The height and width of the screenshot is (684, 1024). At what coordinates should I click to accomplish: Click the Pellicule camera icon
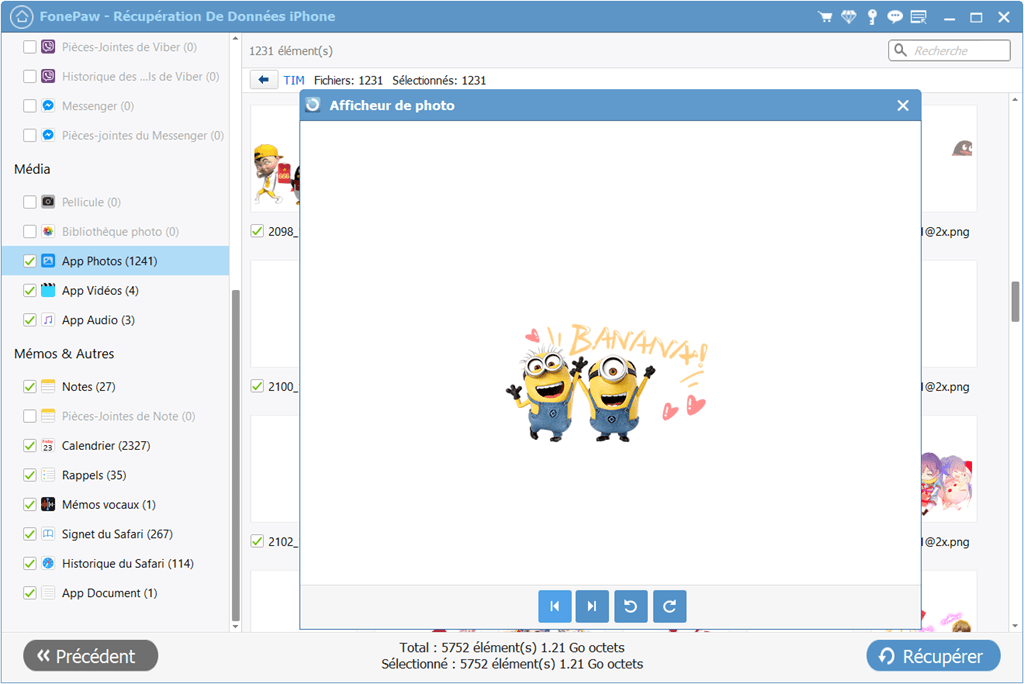pyautogui.click(x=48, y=202)
